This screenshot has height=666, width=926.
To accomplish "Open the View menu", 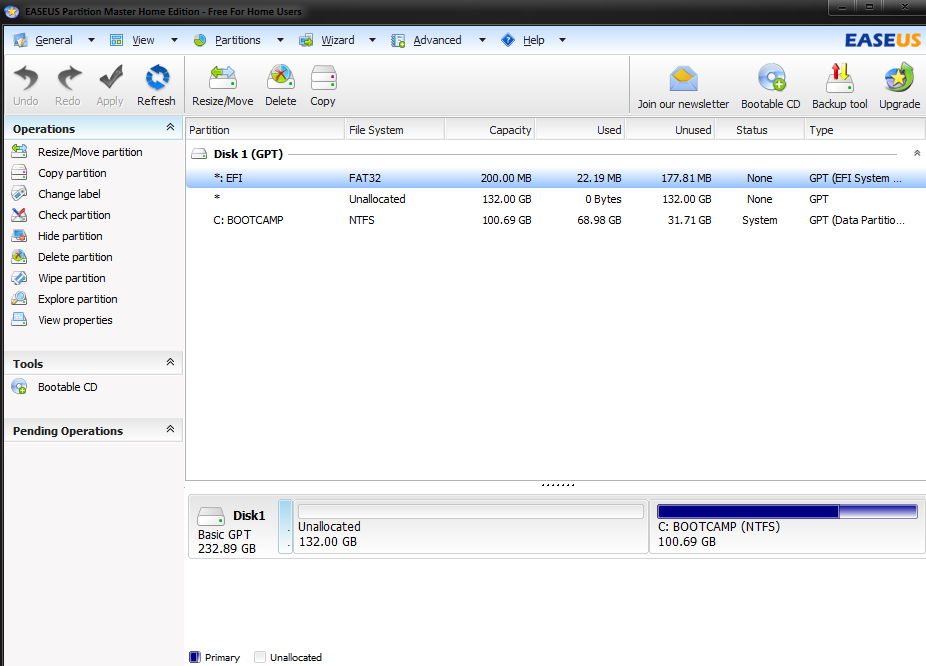I will pos(143,40).
